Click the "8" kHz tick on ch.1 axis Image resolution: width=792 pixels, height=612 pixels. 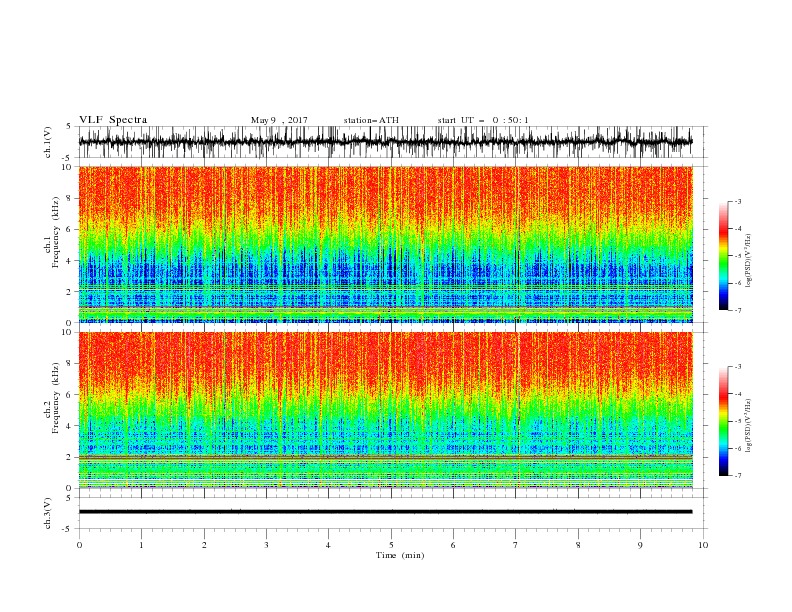[x=69, y=198]
